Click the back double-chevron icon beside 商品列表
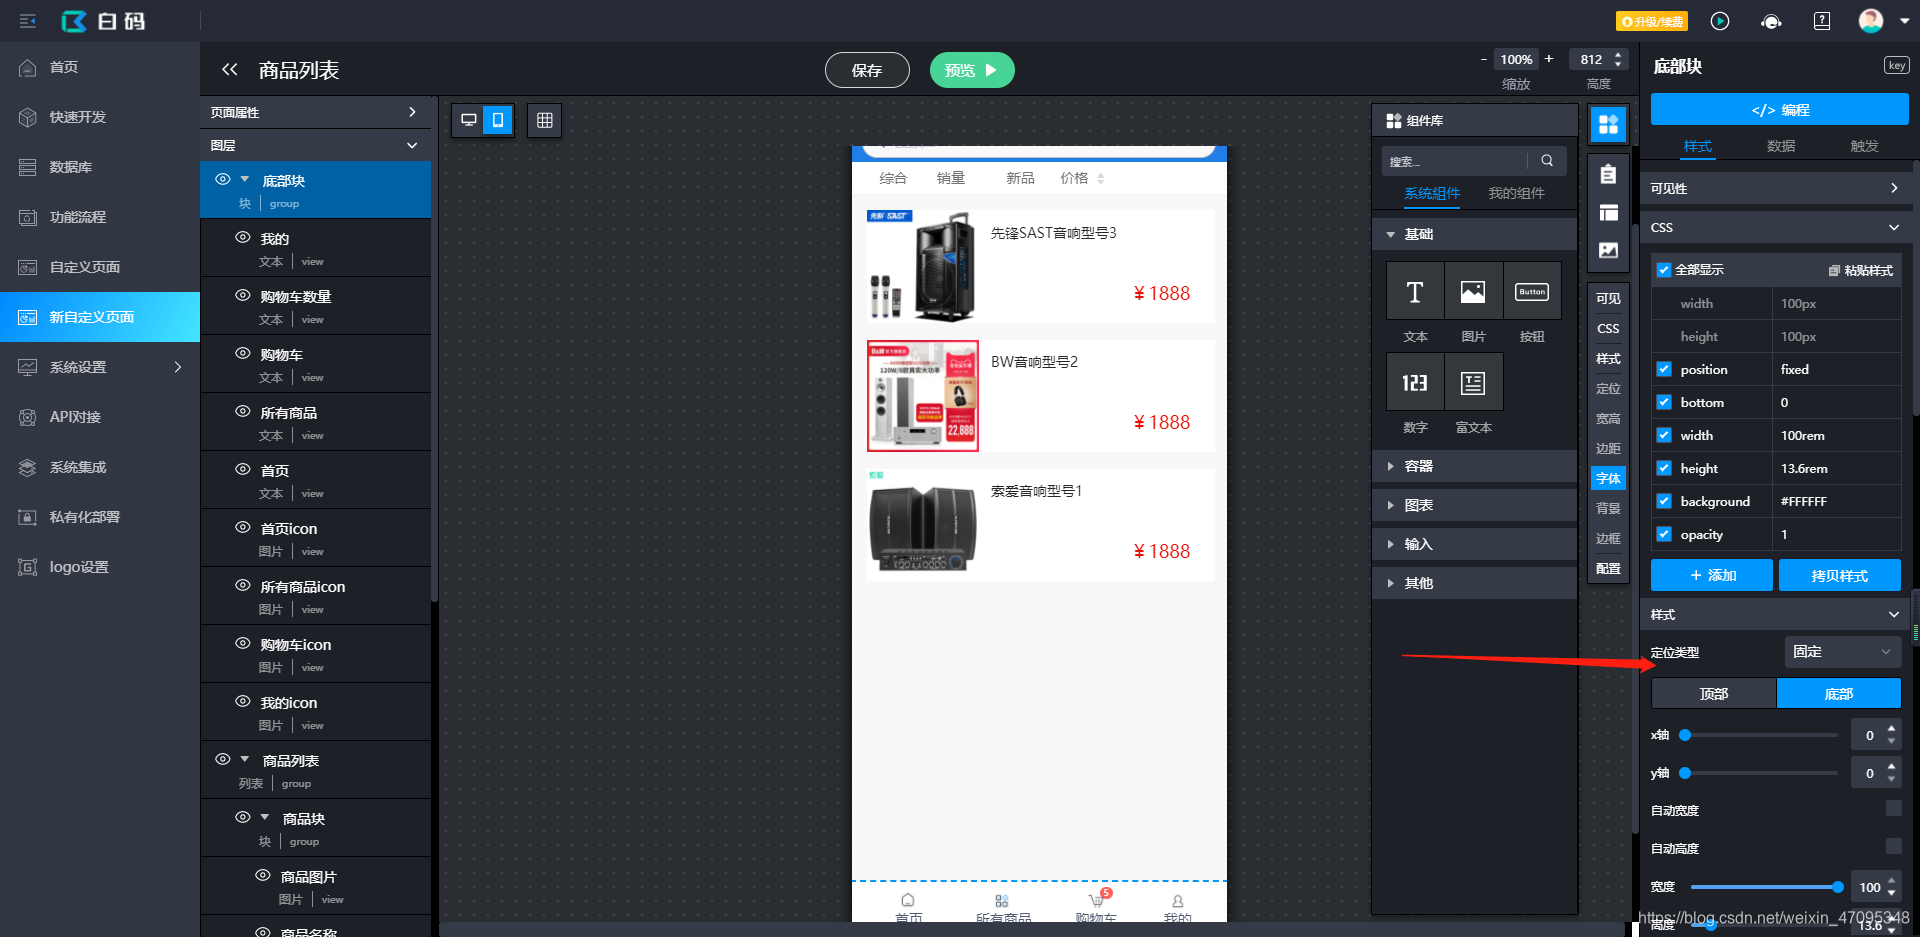Screen dimensions: 1920x937 pos(230,69)
